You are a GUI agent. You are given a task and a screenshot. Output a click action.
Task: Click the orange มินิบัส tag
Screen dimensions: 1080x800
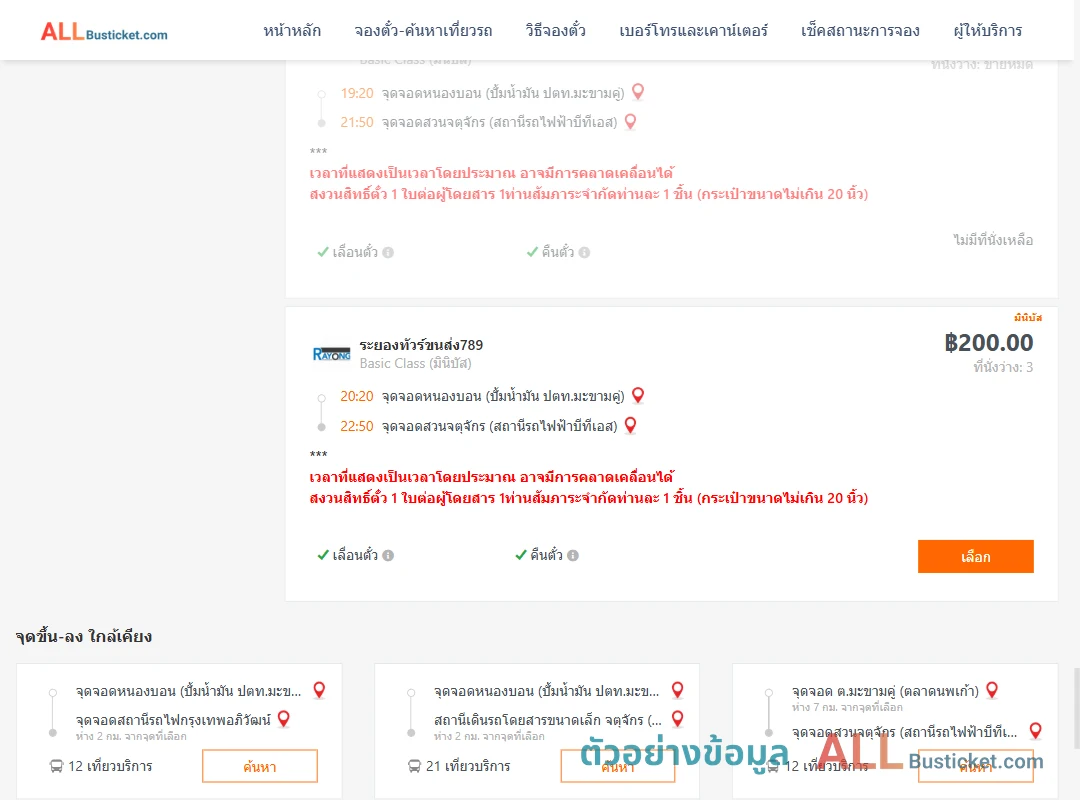tap(1028, 318)
